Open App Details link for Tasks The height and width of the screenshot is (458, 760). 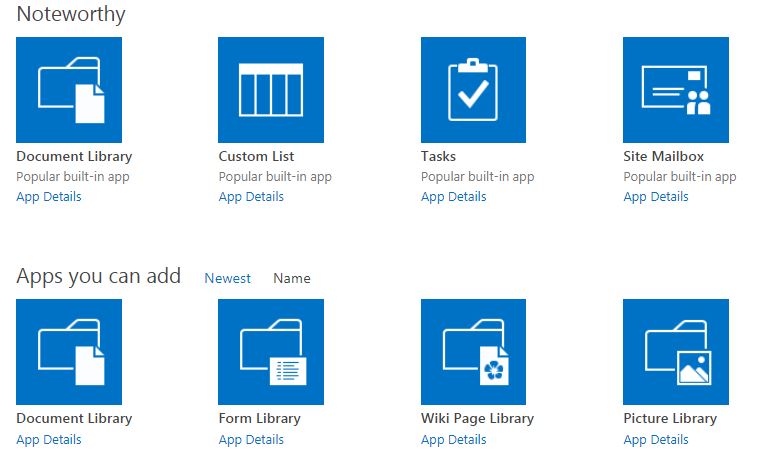click(x=453, y=197)
